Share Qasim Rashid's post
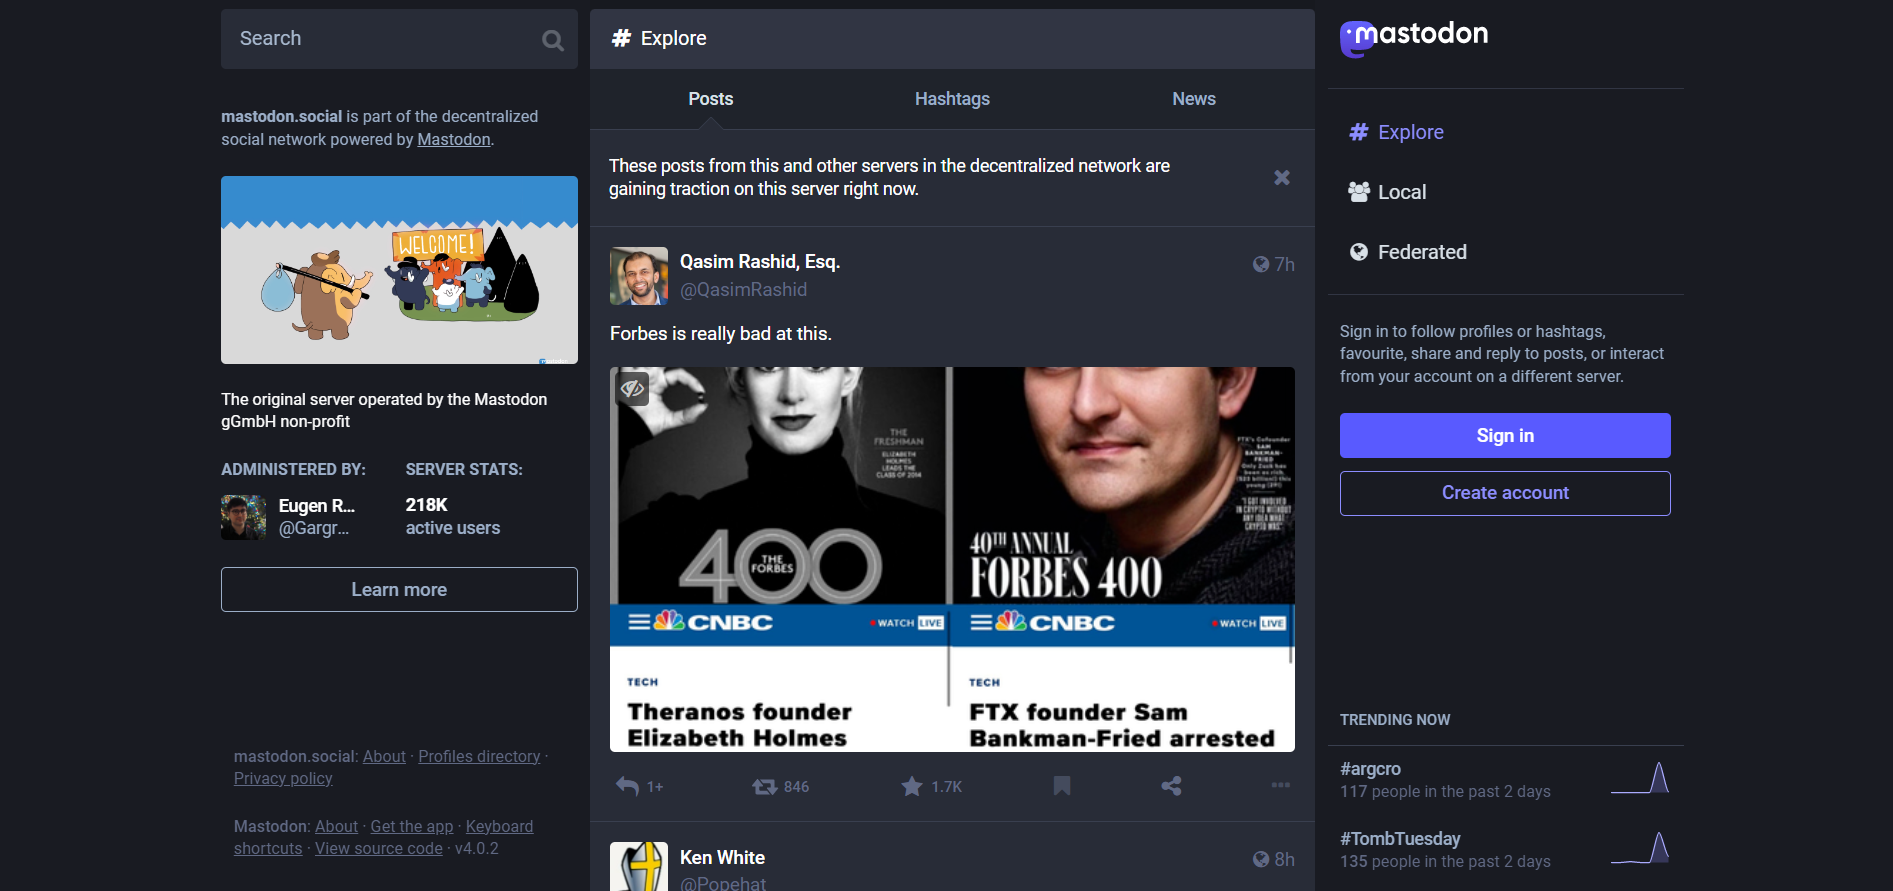Image resolution: width=1893 pixels, height=891 pixels. click(1171, 786)
